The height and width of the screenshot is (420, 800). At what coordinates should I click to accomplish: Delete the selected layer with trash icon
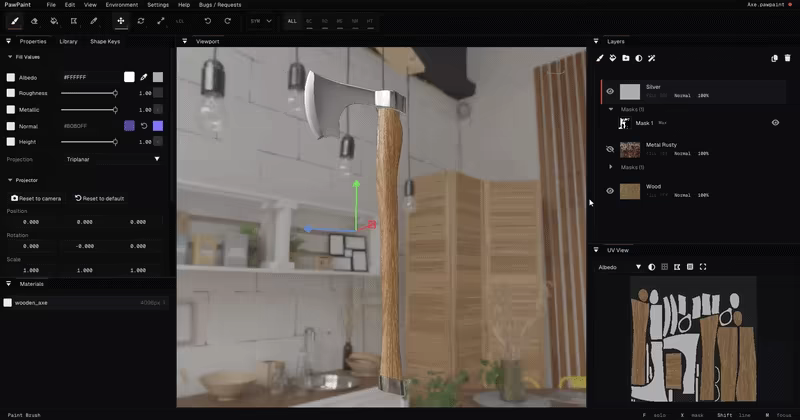pyautogui.click(x=788, y=58)
